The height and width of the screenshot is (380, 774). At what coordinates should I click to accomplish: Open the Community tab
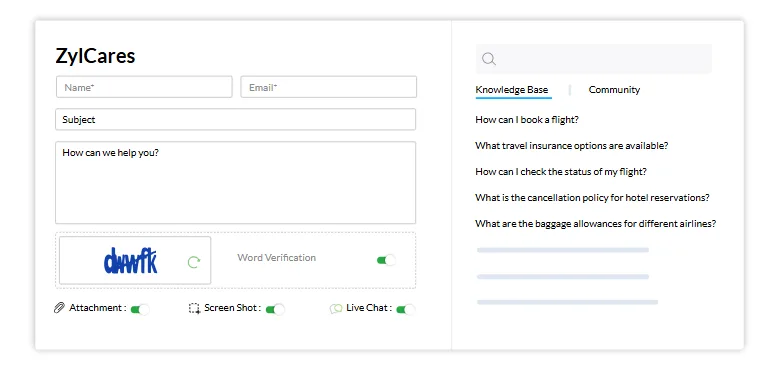pyautogui.click(x=614, y=90)
